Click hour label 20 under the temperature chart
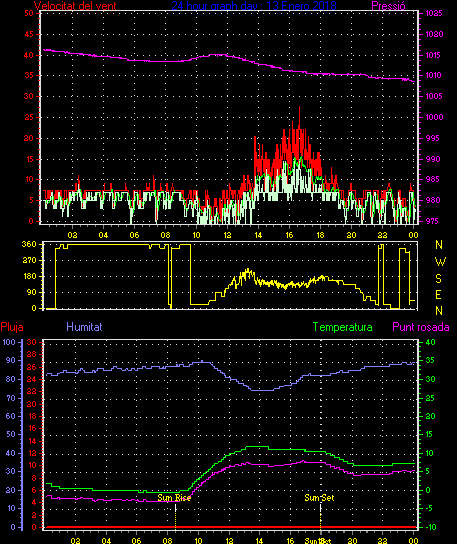 pyautogui.click(x=352, y=541)
